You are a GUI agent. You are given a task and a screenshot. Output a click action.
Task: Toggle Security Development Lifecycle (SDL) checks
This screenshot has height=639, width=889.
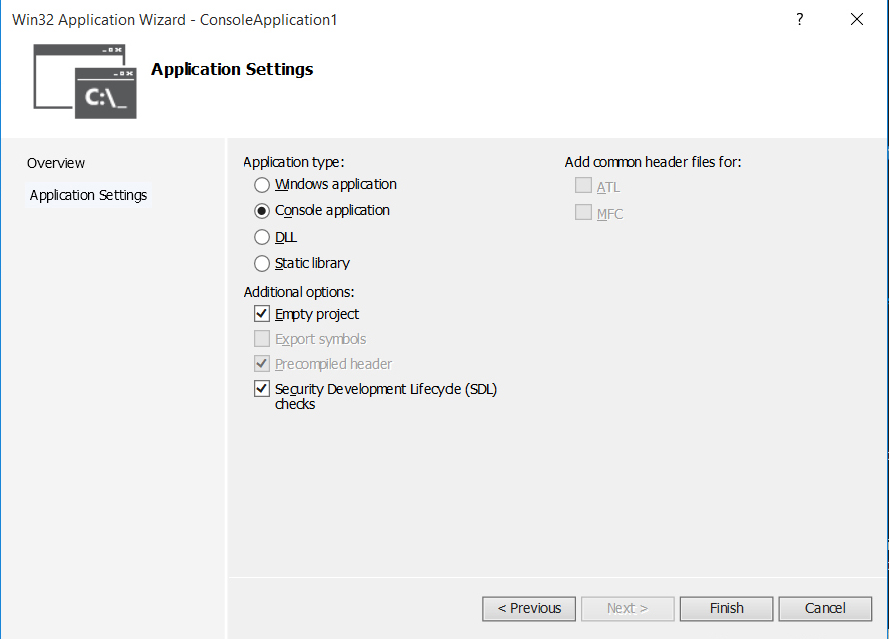pyautogui.click(x=261, y=389)
